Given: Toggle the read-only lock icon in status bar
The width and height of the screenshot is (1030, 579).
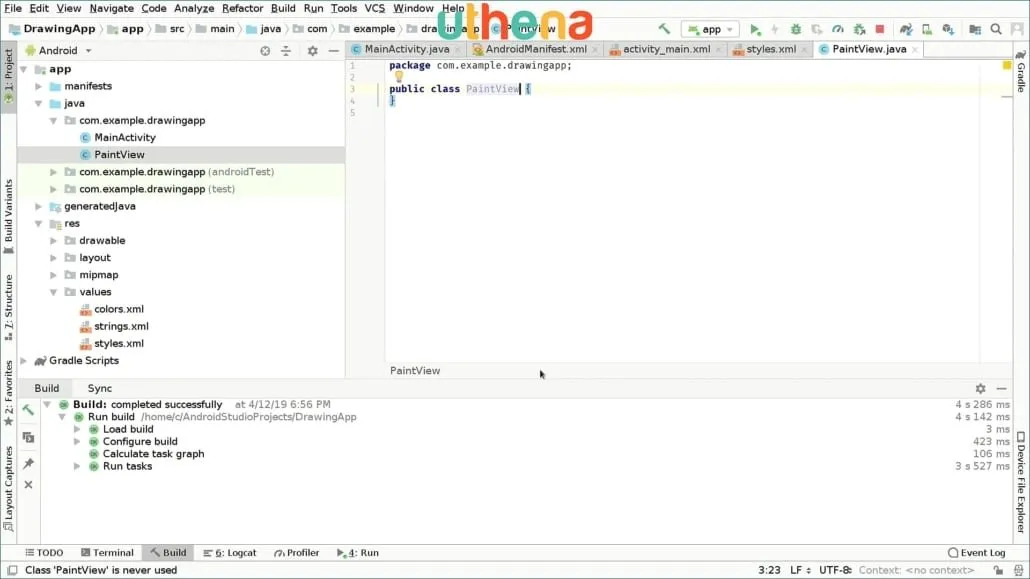Looking at the screenshot, I should (998, 570).
